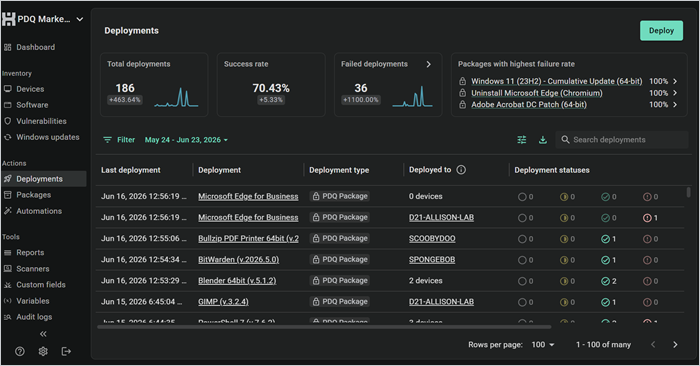The width and height of the screenshot is (700, 366).
Task: Click the horizontal table scrollbar
Action: coord(324,327)
